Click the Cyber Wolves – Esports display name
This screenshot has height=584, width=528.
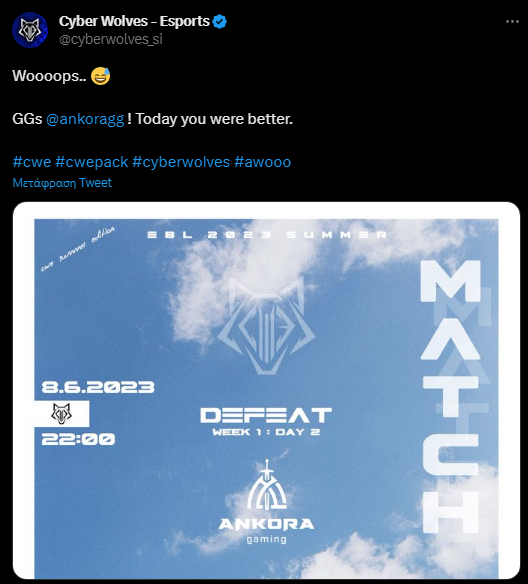(134, 22)
